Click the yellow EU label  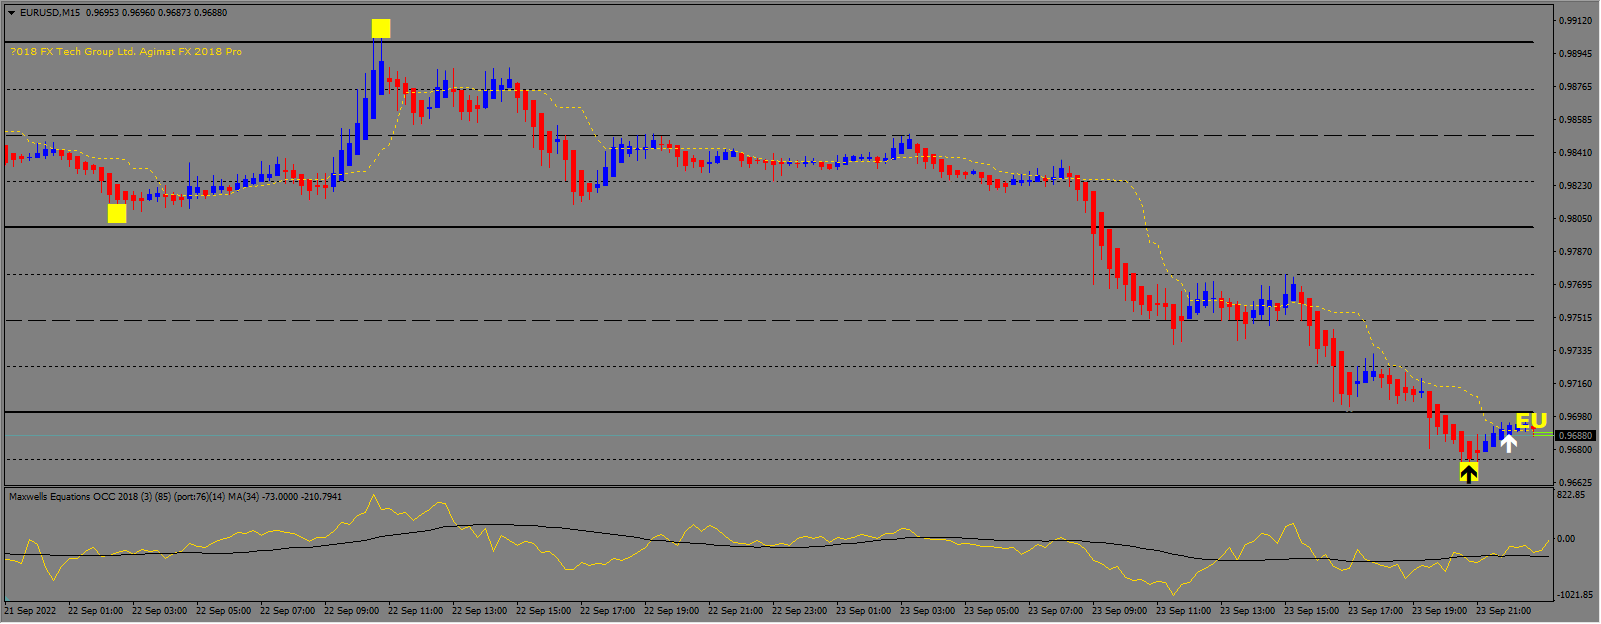1531,421
